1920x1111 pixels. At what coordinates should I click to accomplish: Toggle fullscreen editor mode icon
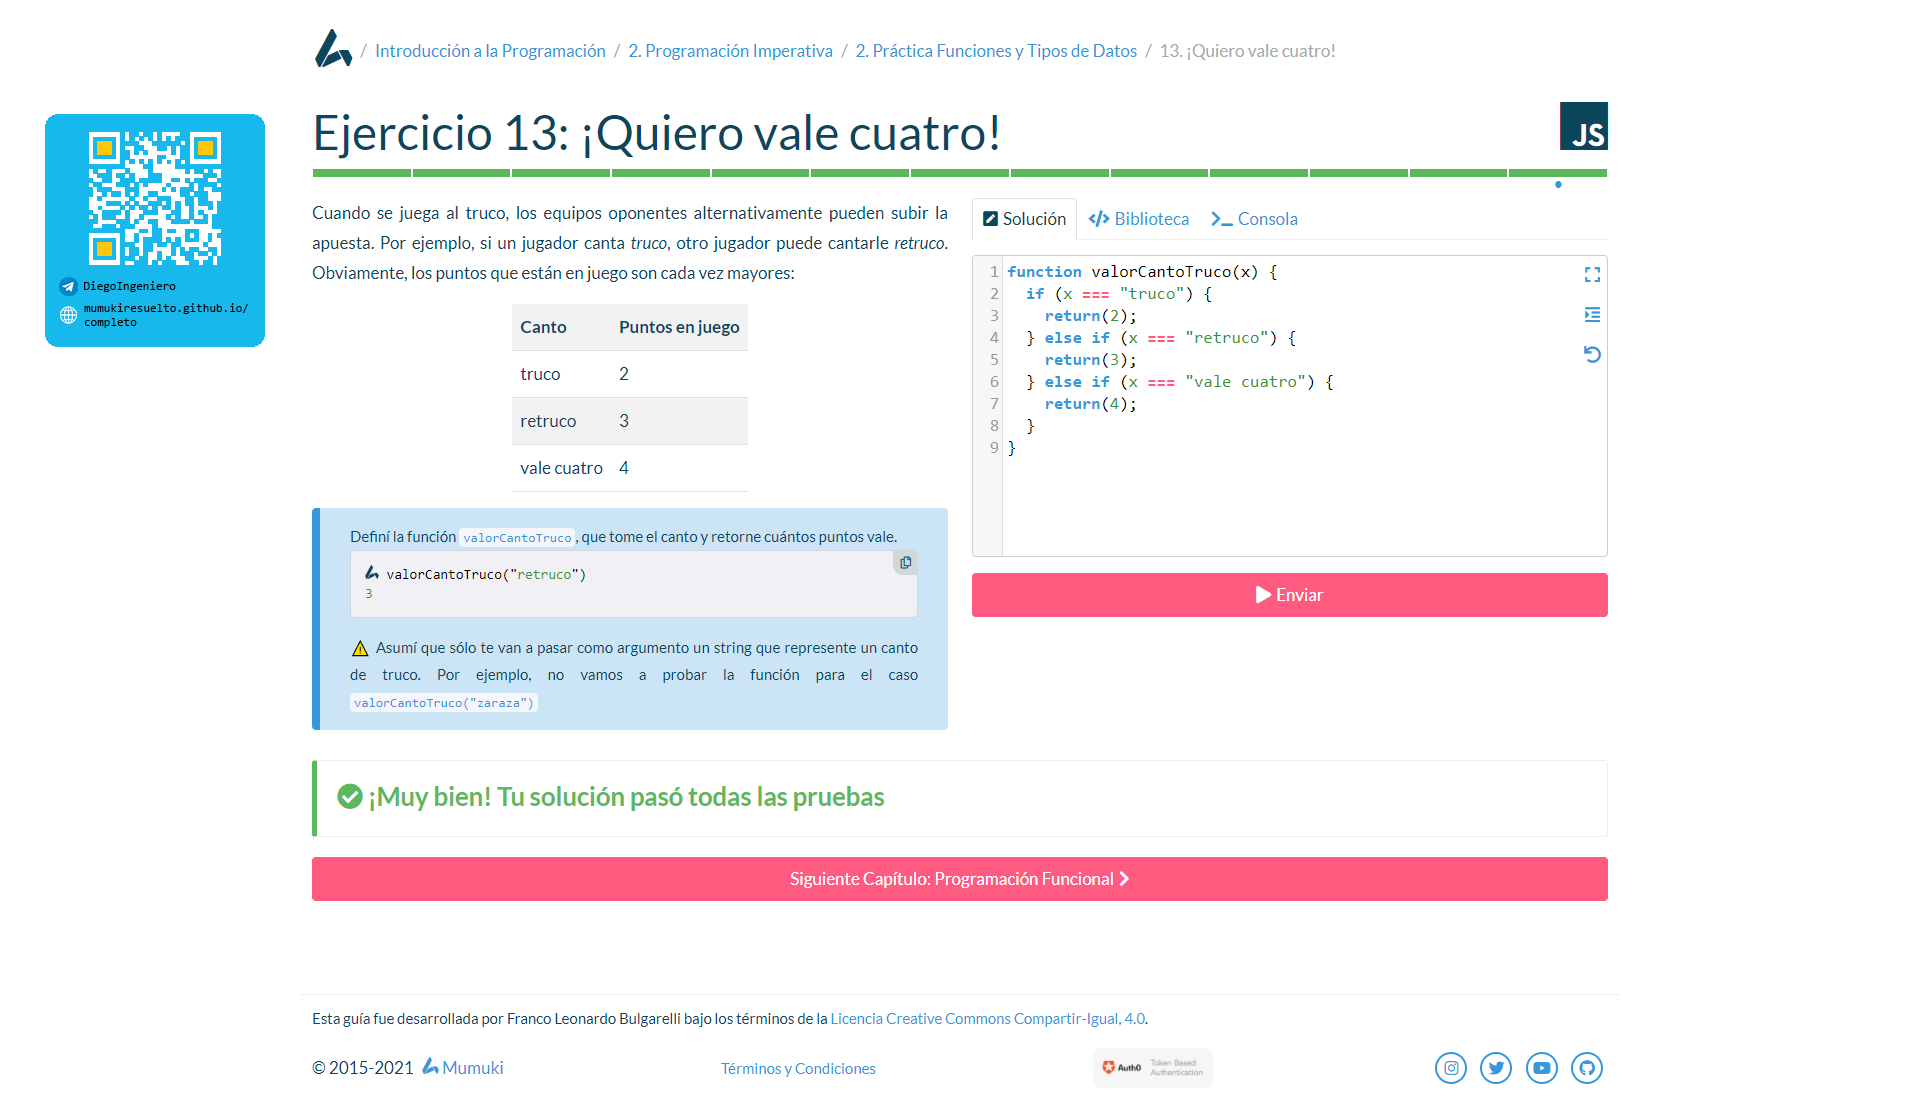coord(1592,274)
